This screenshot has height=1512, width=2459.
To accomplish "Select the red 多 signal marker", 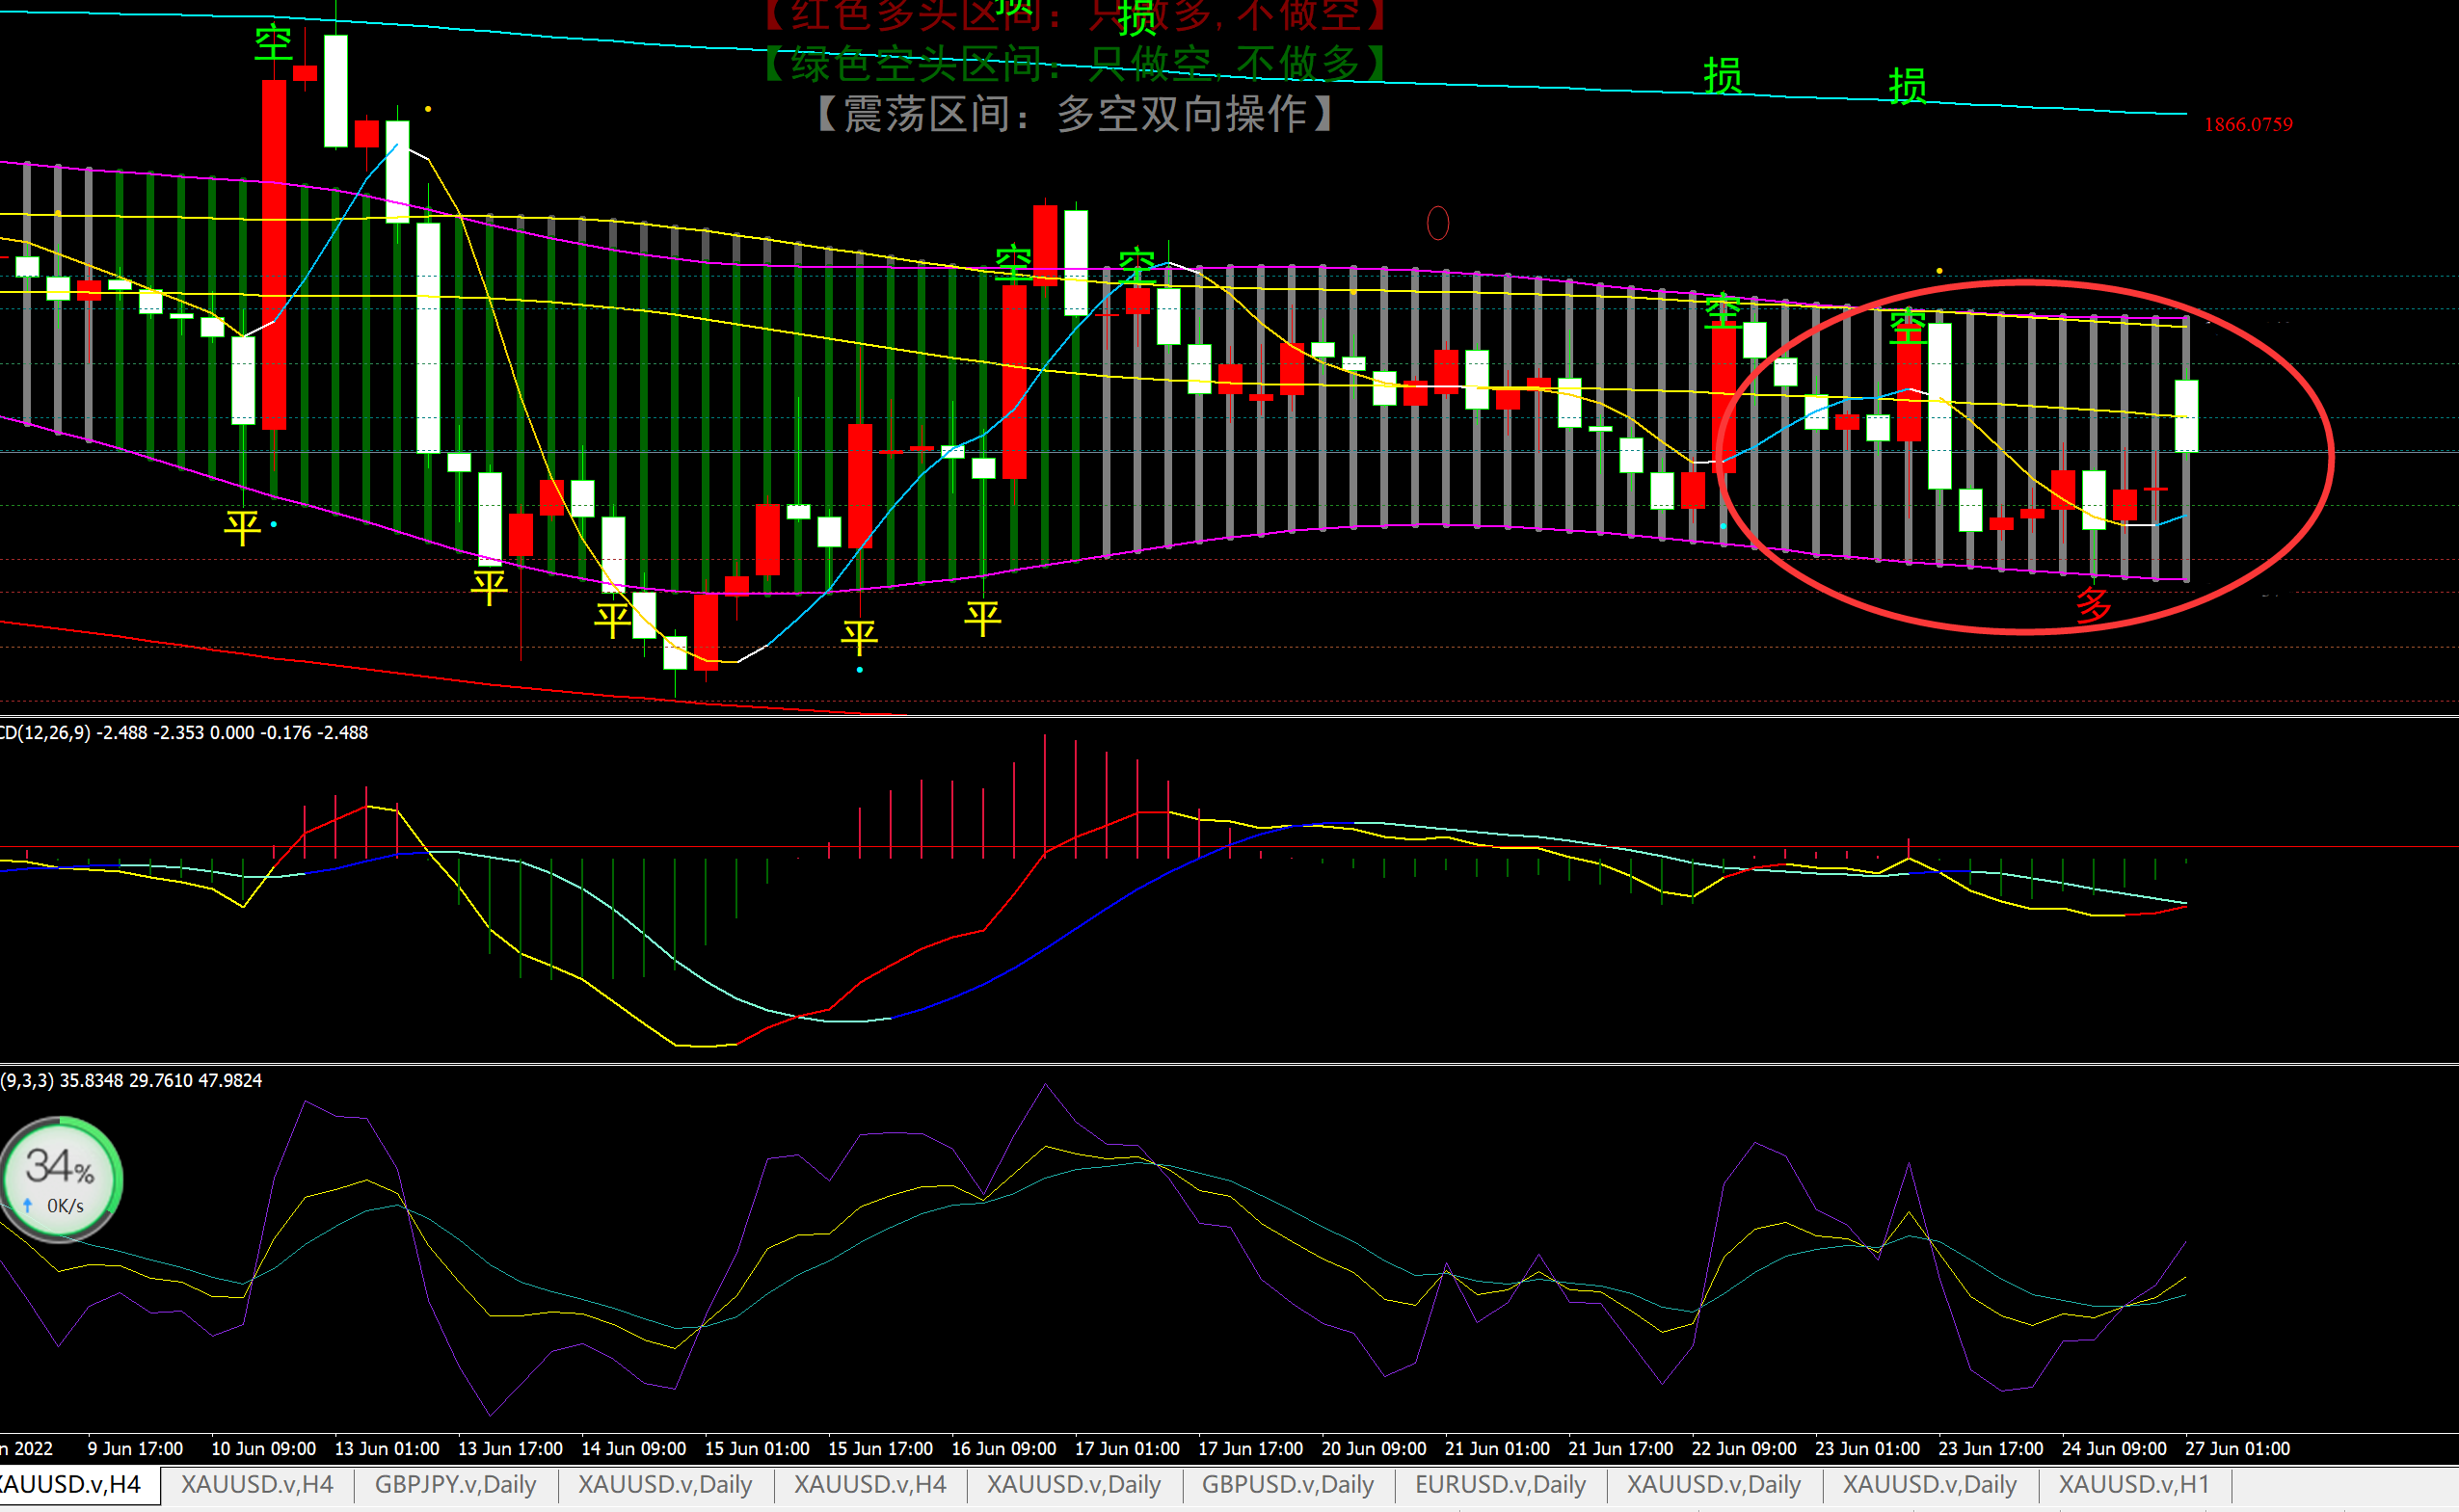I will (2093, 605).
